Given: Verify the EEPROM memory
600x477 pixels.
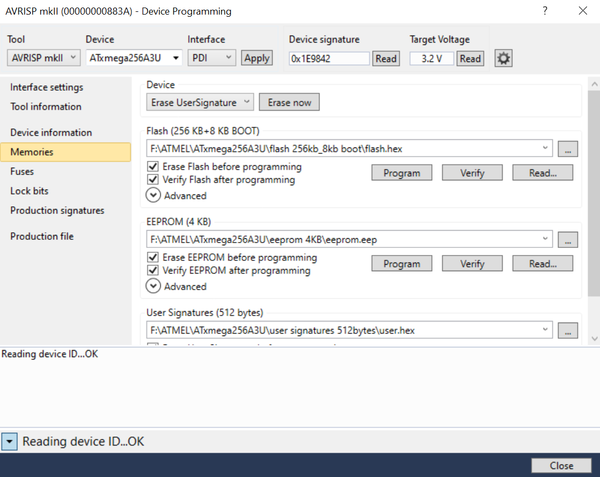Looking at the screenshot, I should (x=472, y=264).
